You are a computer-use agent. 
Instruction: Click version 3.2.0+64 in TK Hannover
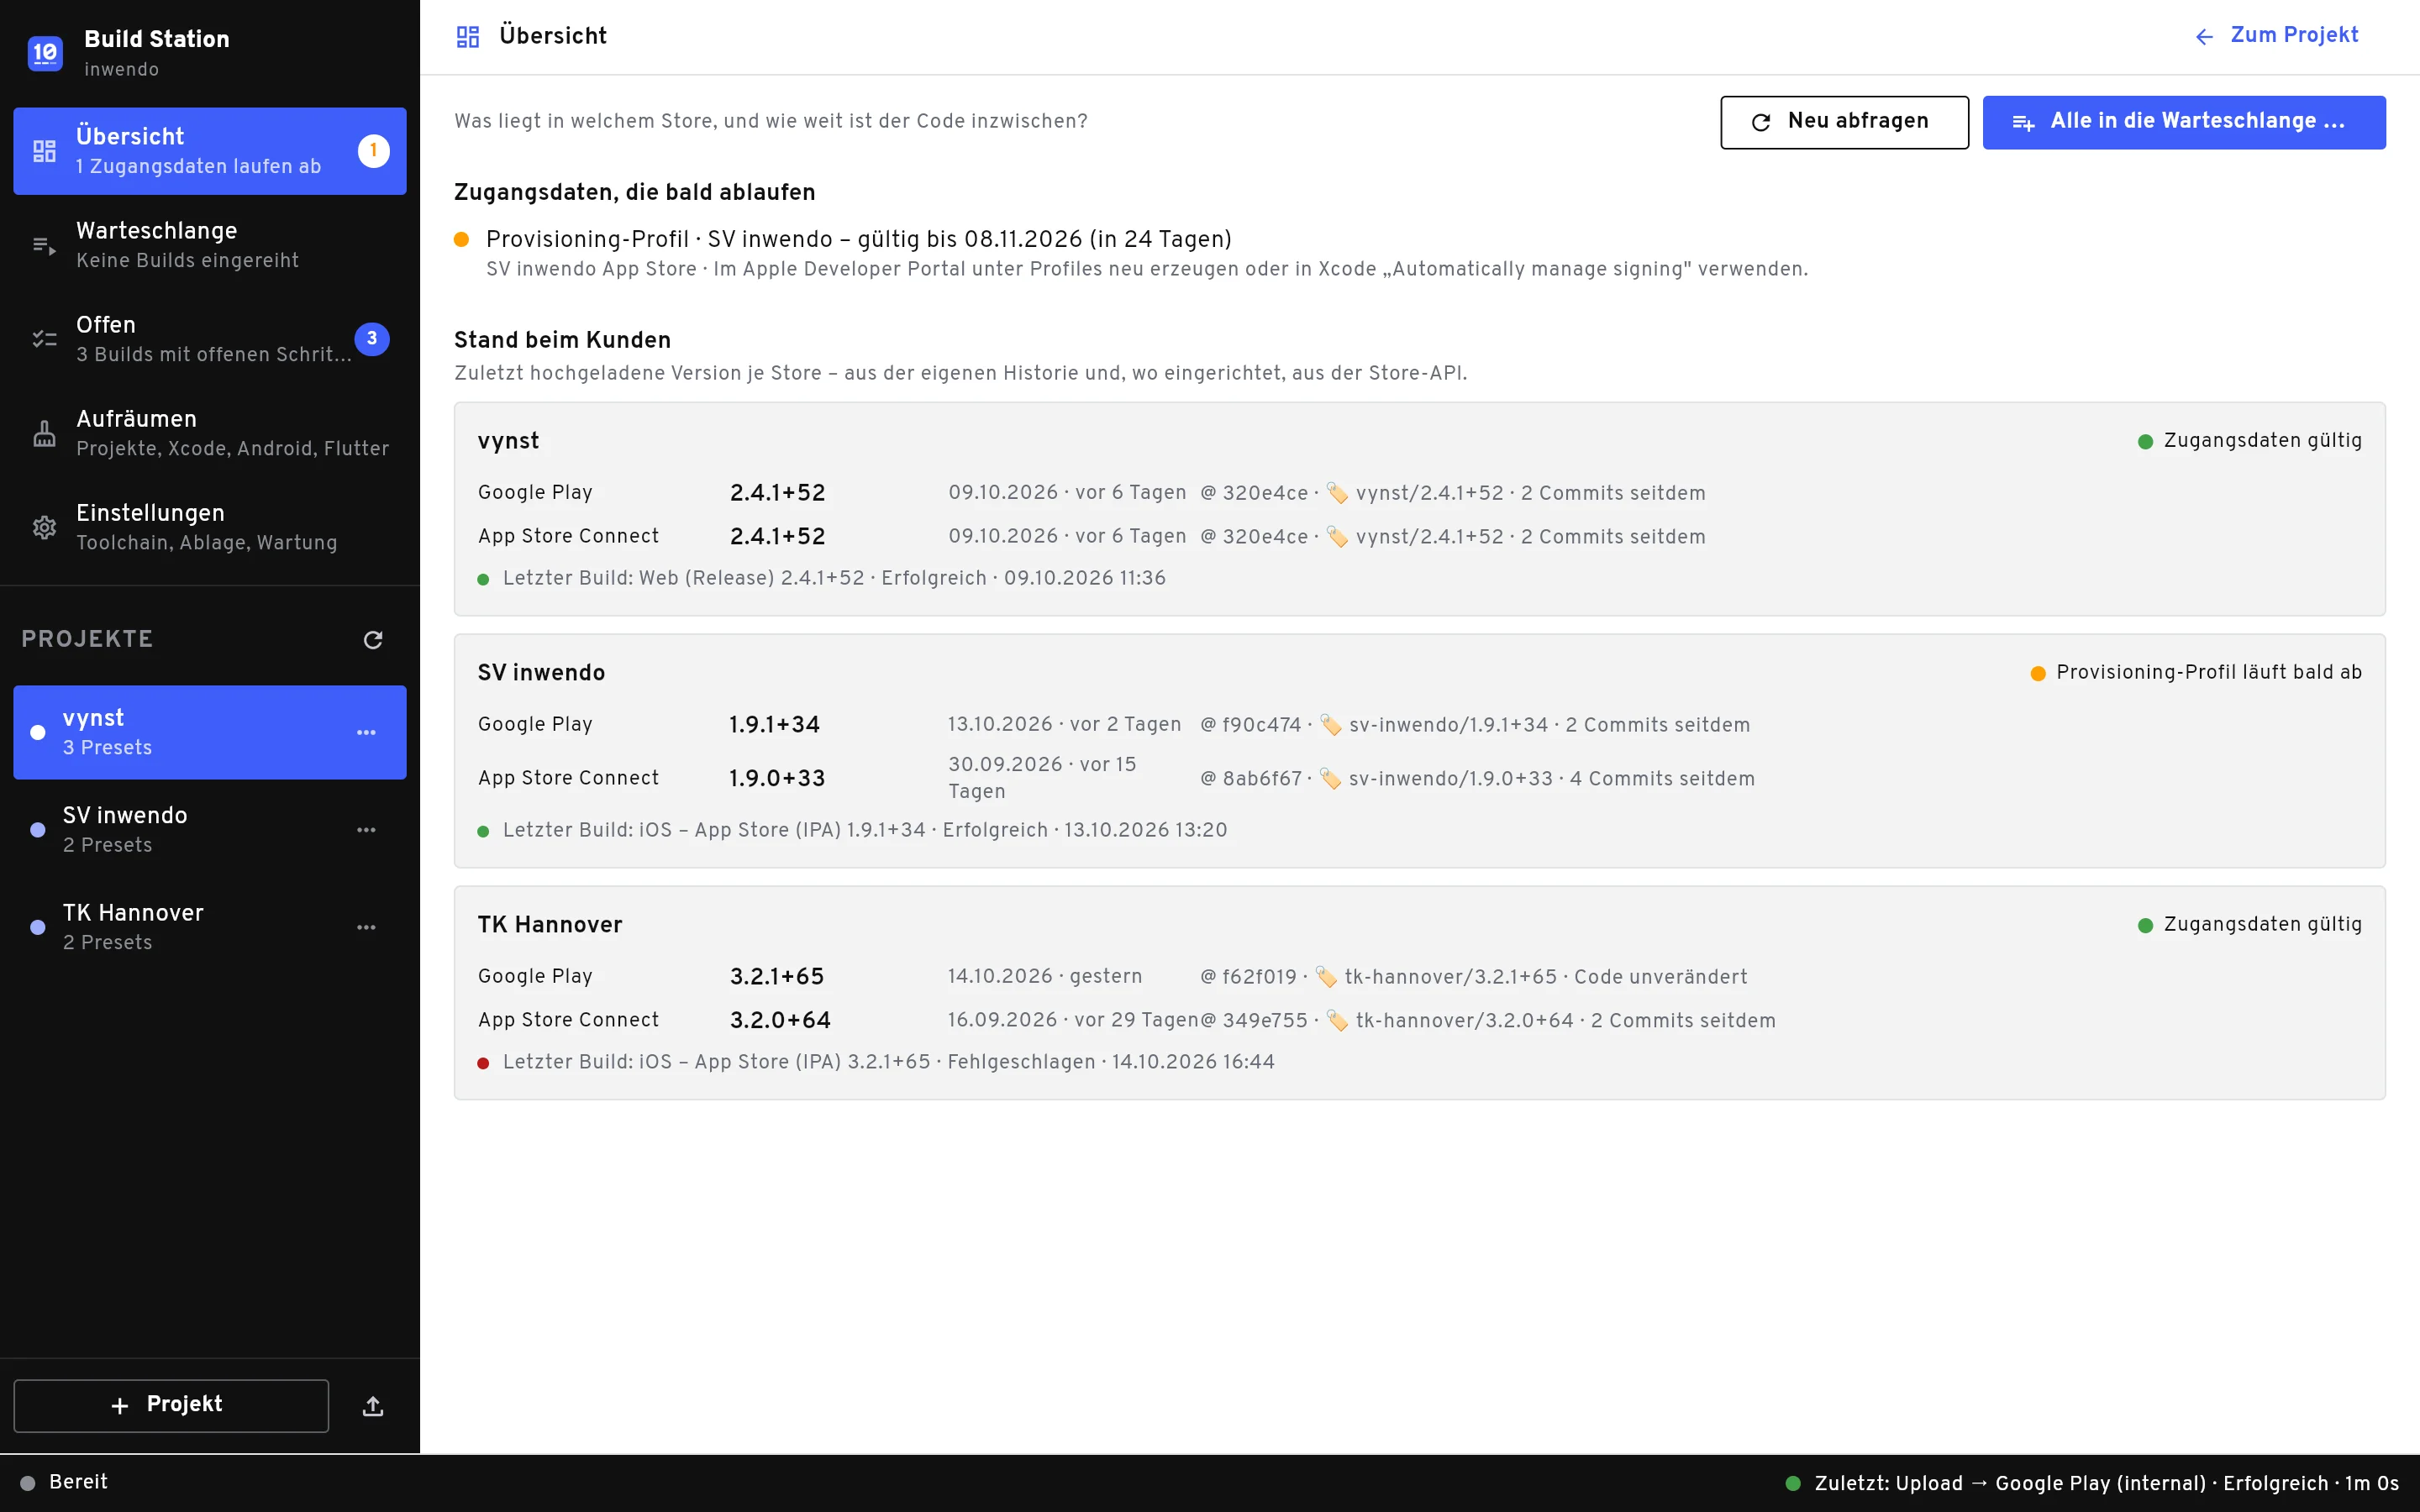780,1020
